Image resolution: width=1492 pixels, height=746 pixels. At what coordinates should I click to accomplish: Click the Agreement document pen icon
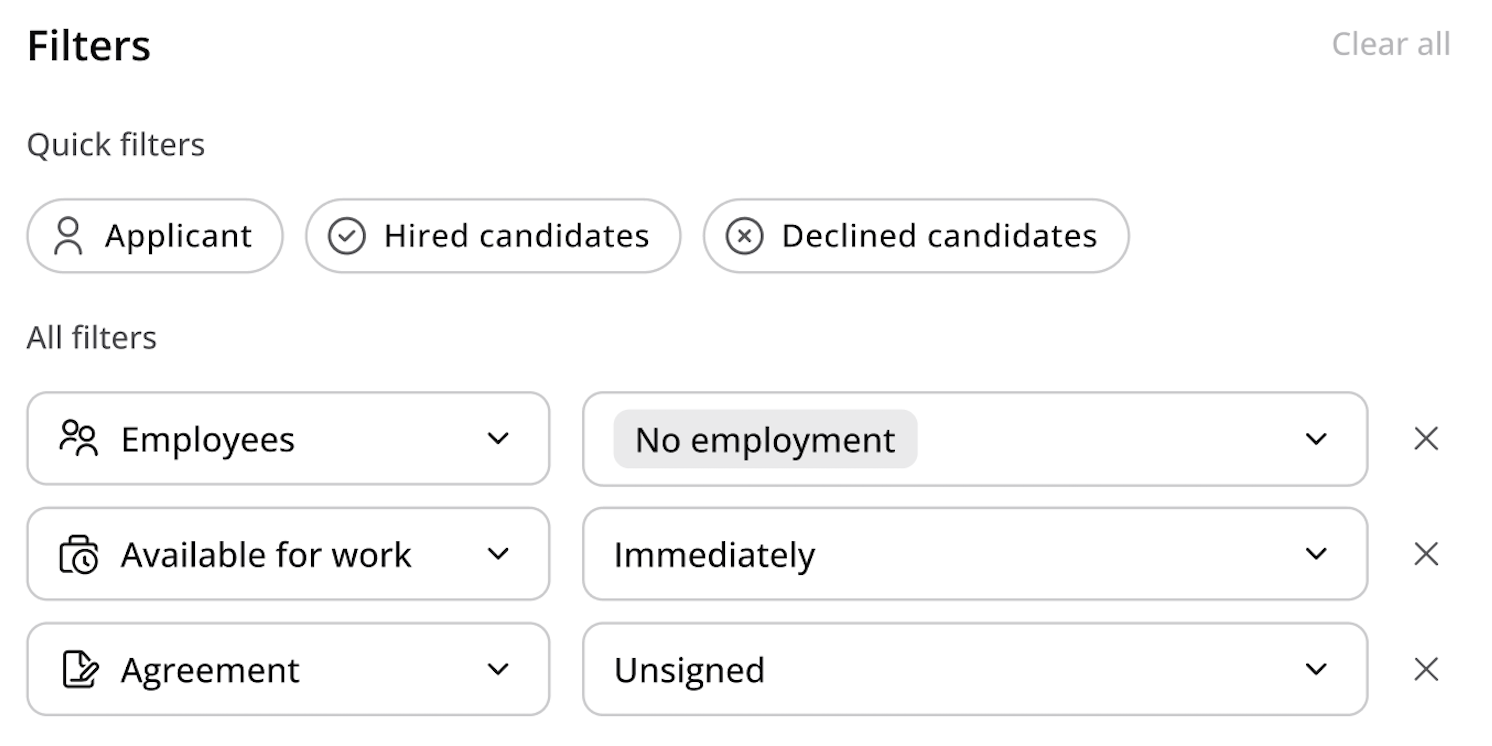coord(80,669)
